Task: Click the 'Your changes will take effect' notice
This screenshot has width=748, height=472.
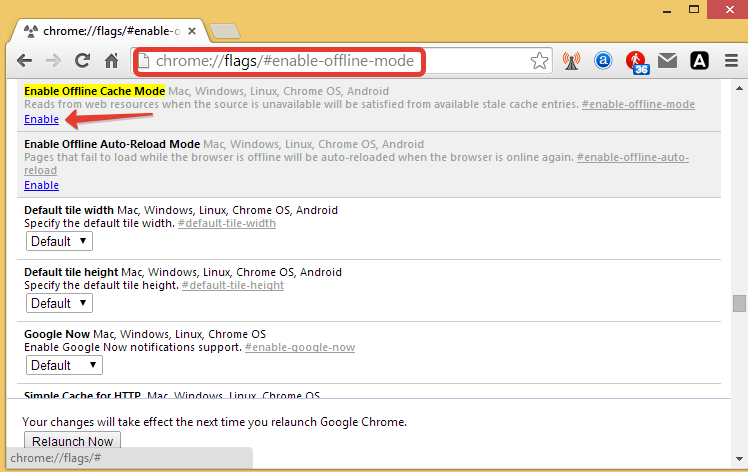Action: [215, 422]
